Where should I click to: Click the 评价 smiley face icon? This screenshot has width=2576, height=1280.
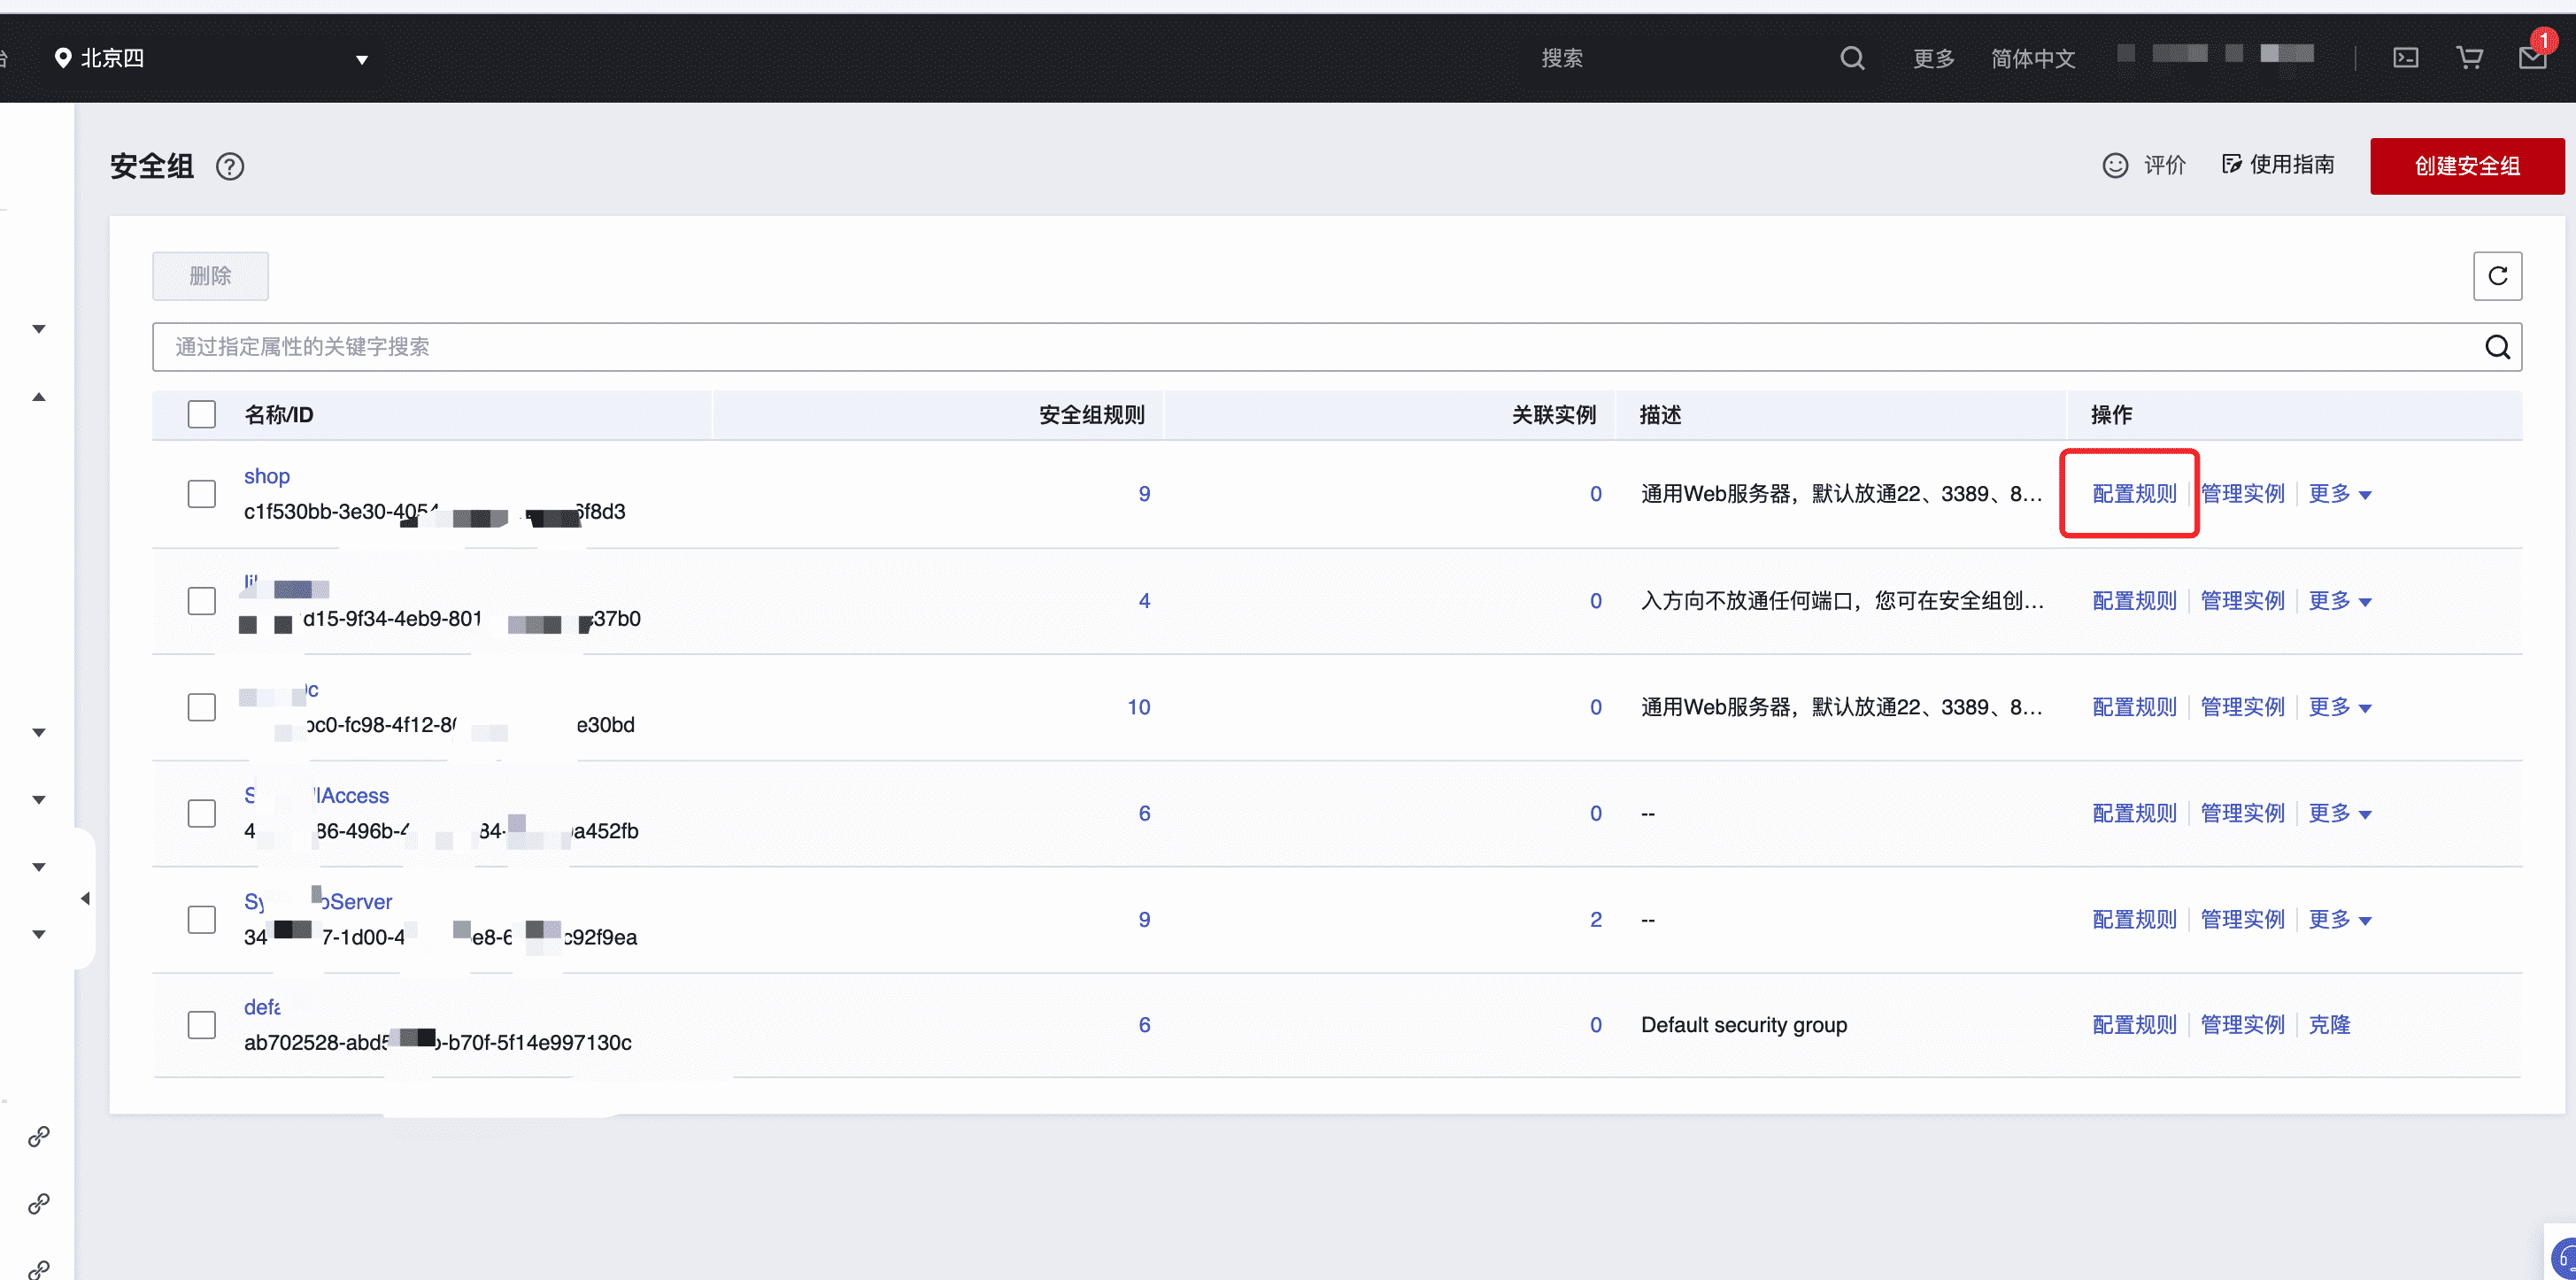pyautogui.click(x=2115, y=165)
